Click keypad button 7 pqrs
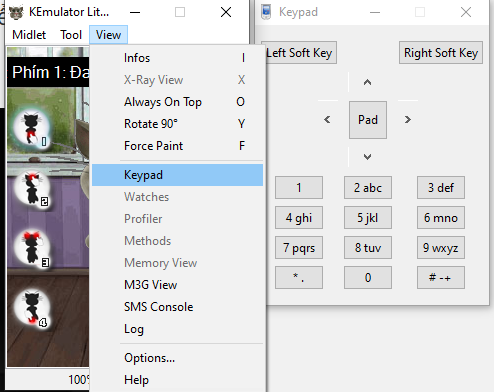The width and height of the screenshot is (494, 392). click(x=299, y=248)
